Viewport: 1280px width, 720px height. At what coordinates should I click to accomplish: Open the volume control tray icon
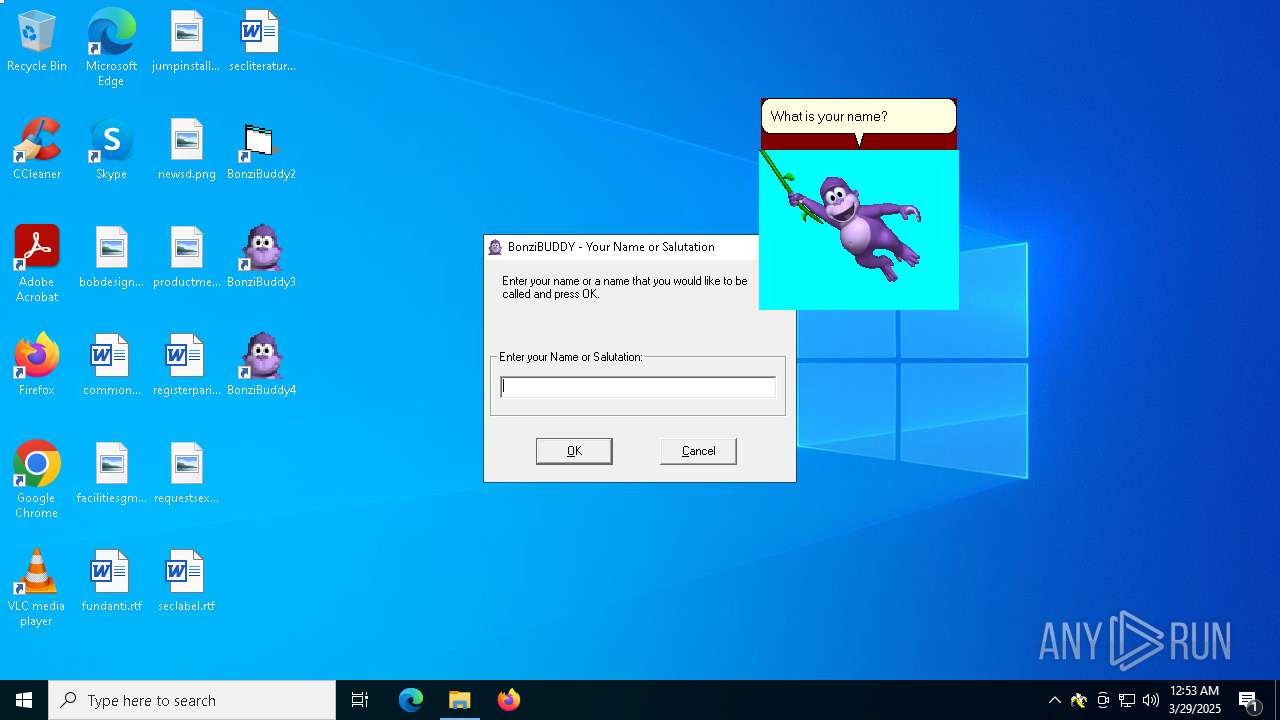click(1151, 700)
